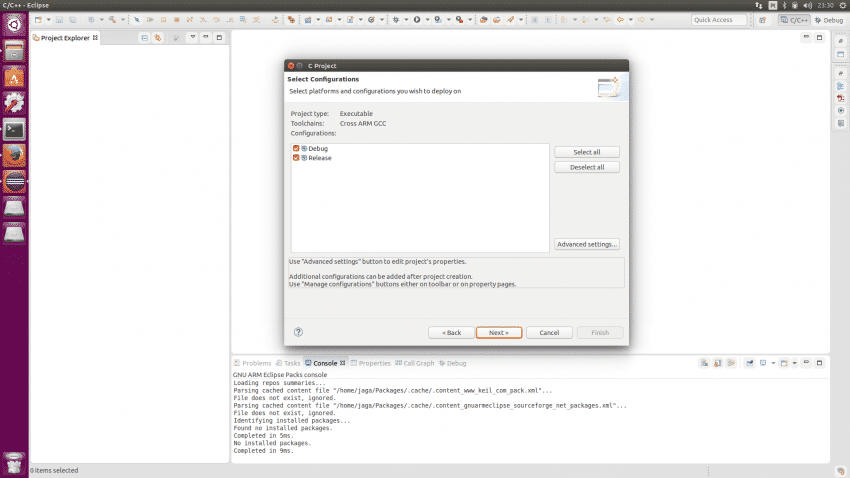Open Advanced settings in C Project dialog
Image resolution: width=850 pixels, height=478 pixels.
[x=587, y=244]
